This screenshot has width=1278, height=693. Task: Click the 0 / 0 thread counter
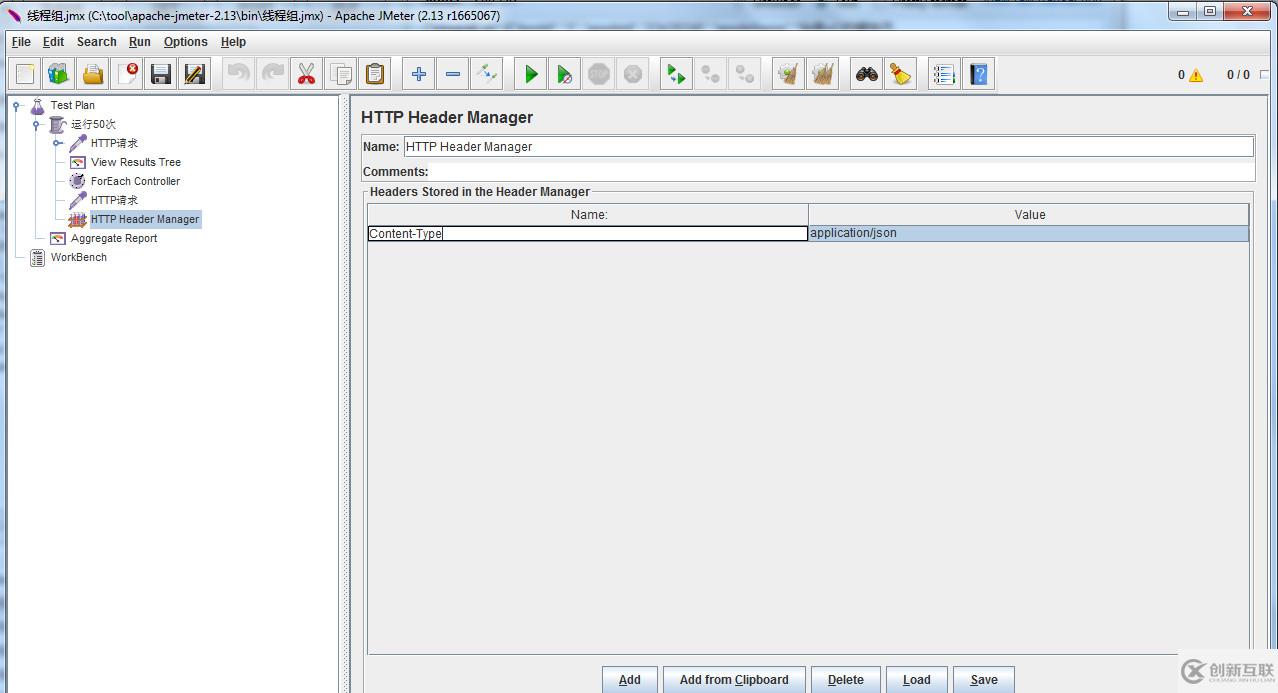point(1238,75)
